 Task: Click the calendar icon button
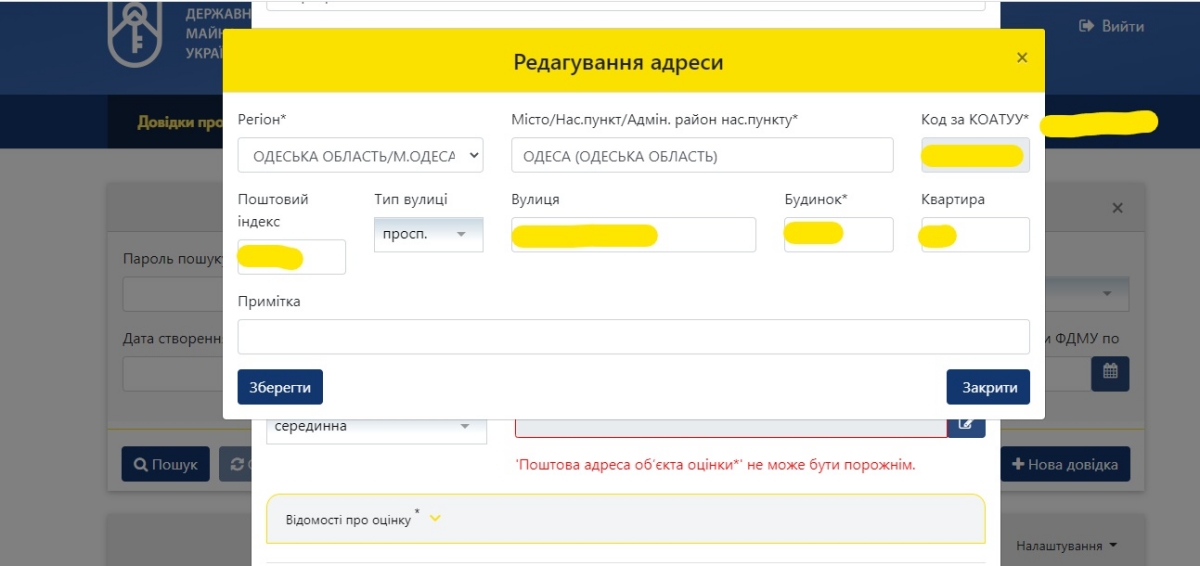click(1109, 373)
